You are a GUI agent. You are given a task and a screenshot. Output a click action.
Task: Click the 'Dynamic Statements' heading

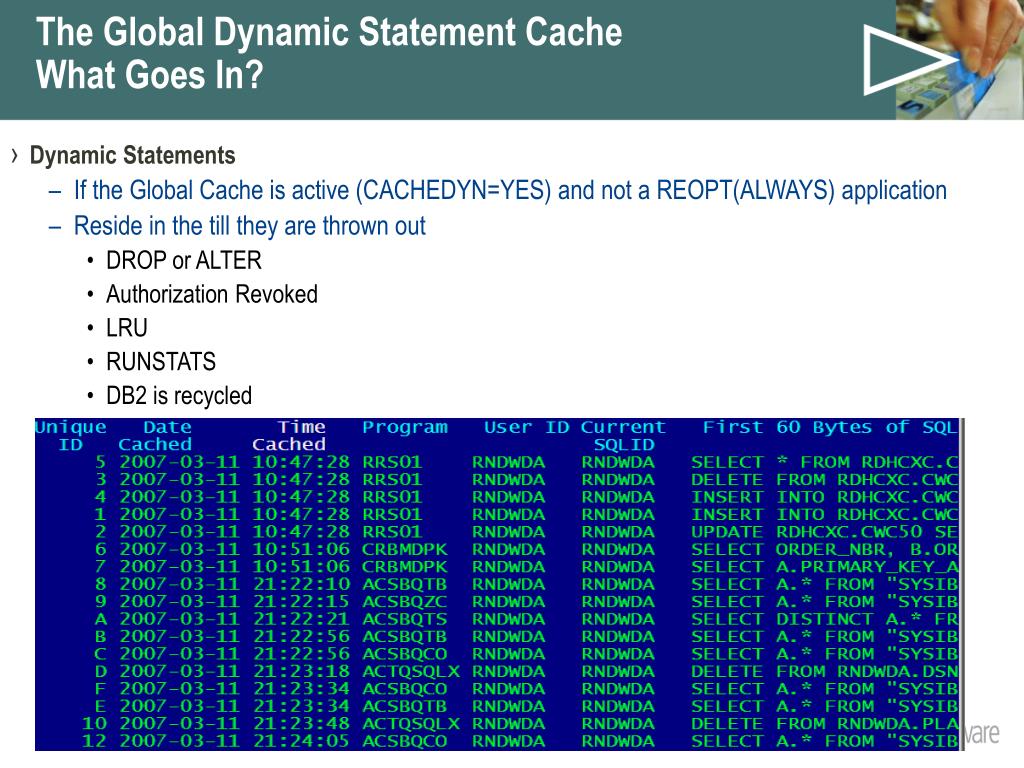coord(133,156)
